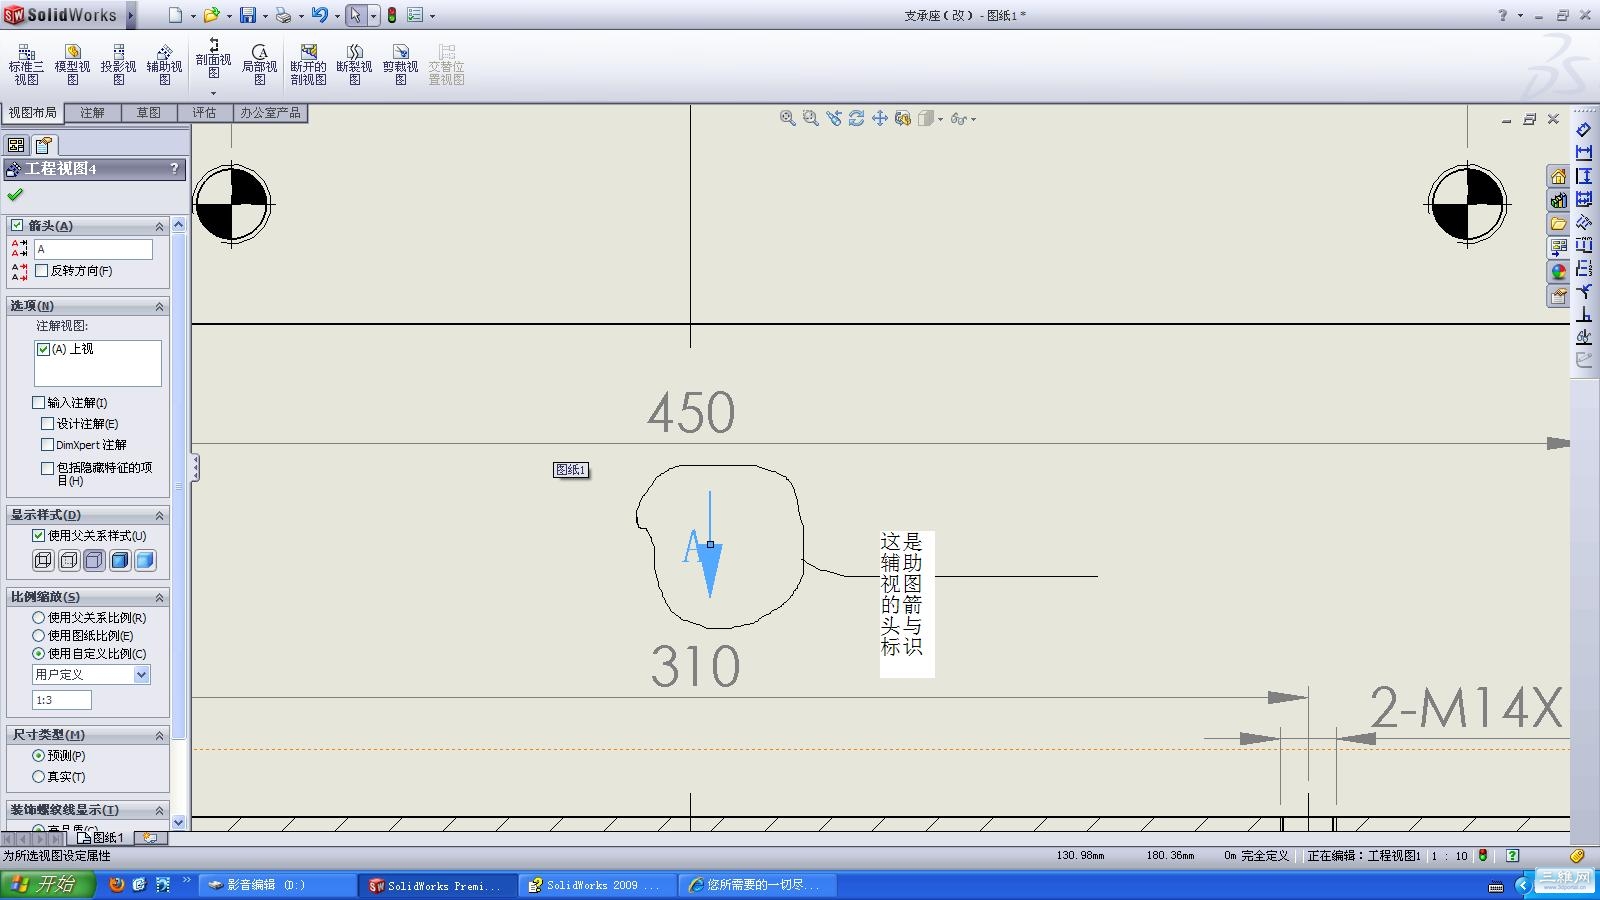This screenshot has height=900, width=1600.
Task: Insert a 断开的剖视图 broken-out section
Action: tap(308, 64)
